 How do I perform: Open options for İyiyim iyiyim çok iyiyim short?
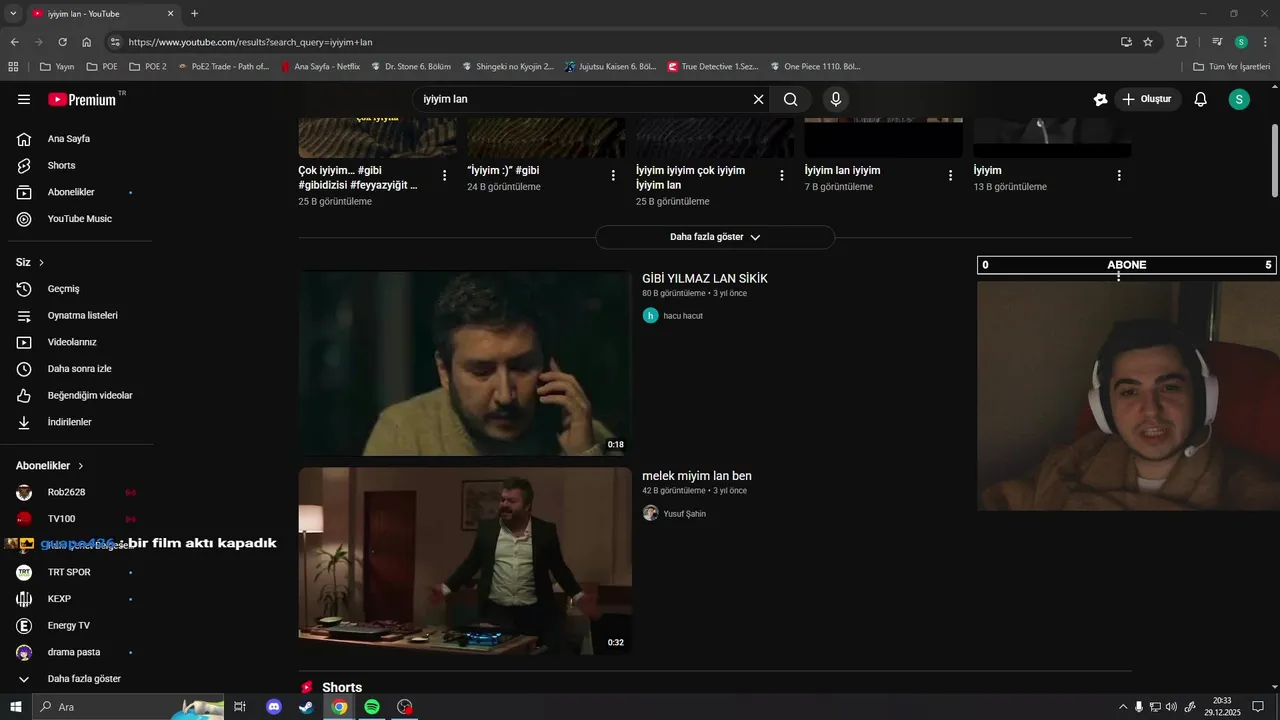782,175
